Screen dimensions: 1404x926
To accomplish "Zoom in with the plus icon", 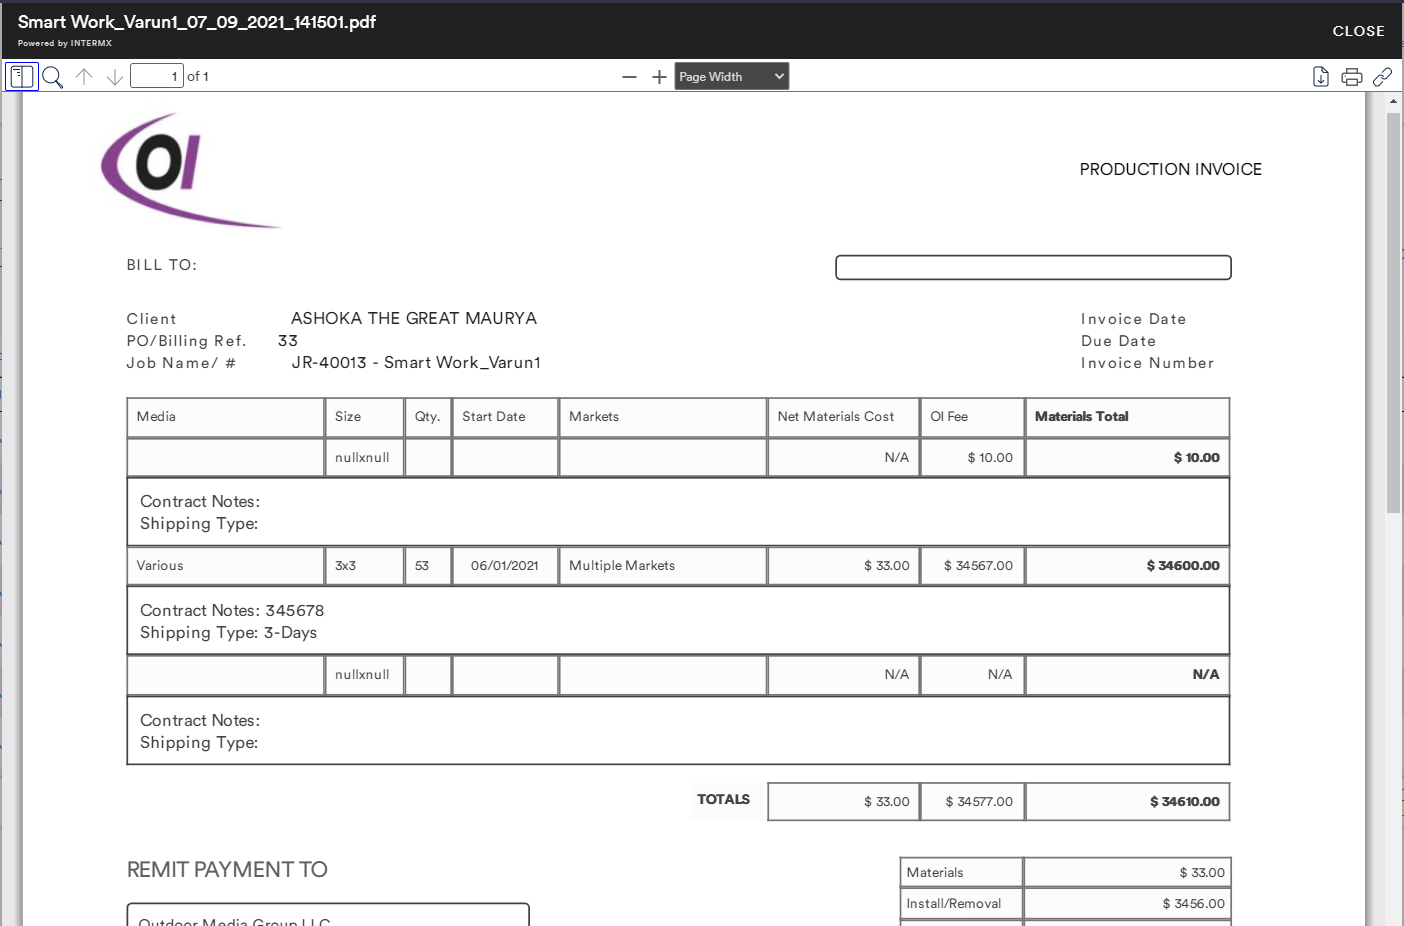I will [659, 77].
